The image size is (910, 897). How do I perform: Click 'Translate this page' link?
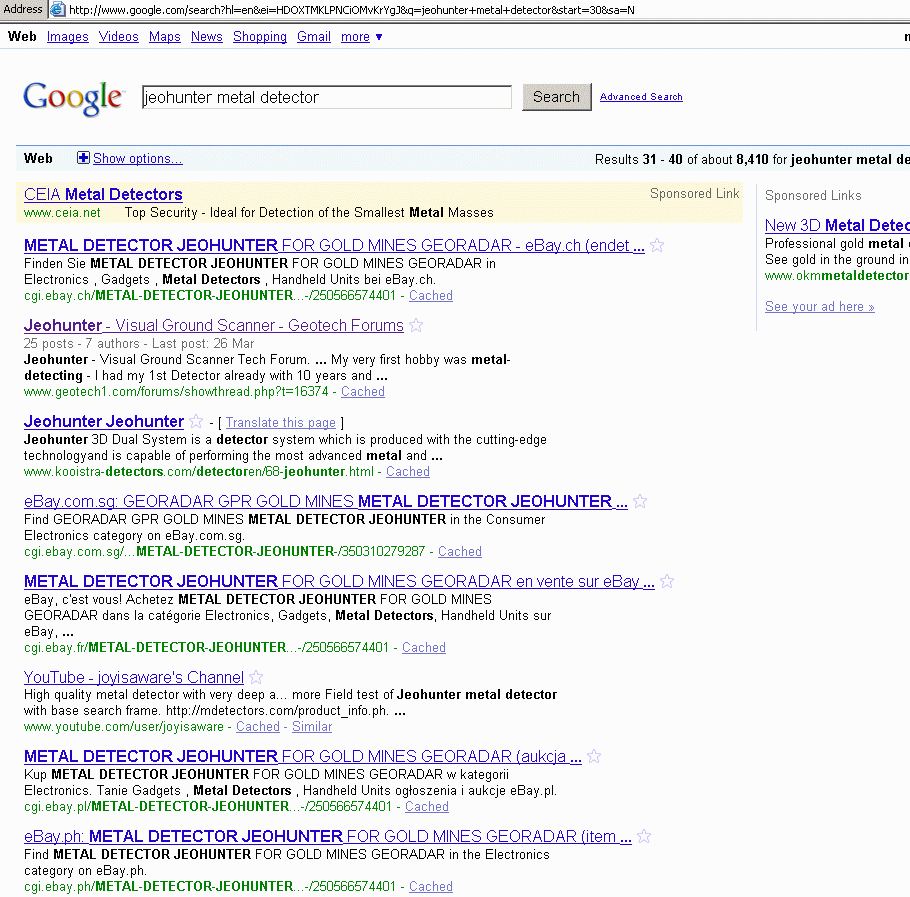[281, 422]
